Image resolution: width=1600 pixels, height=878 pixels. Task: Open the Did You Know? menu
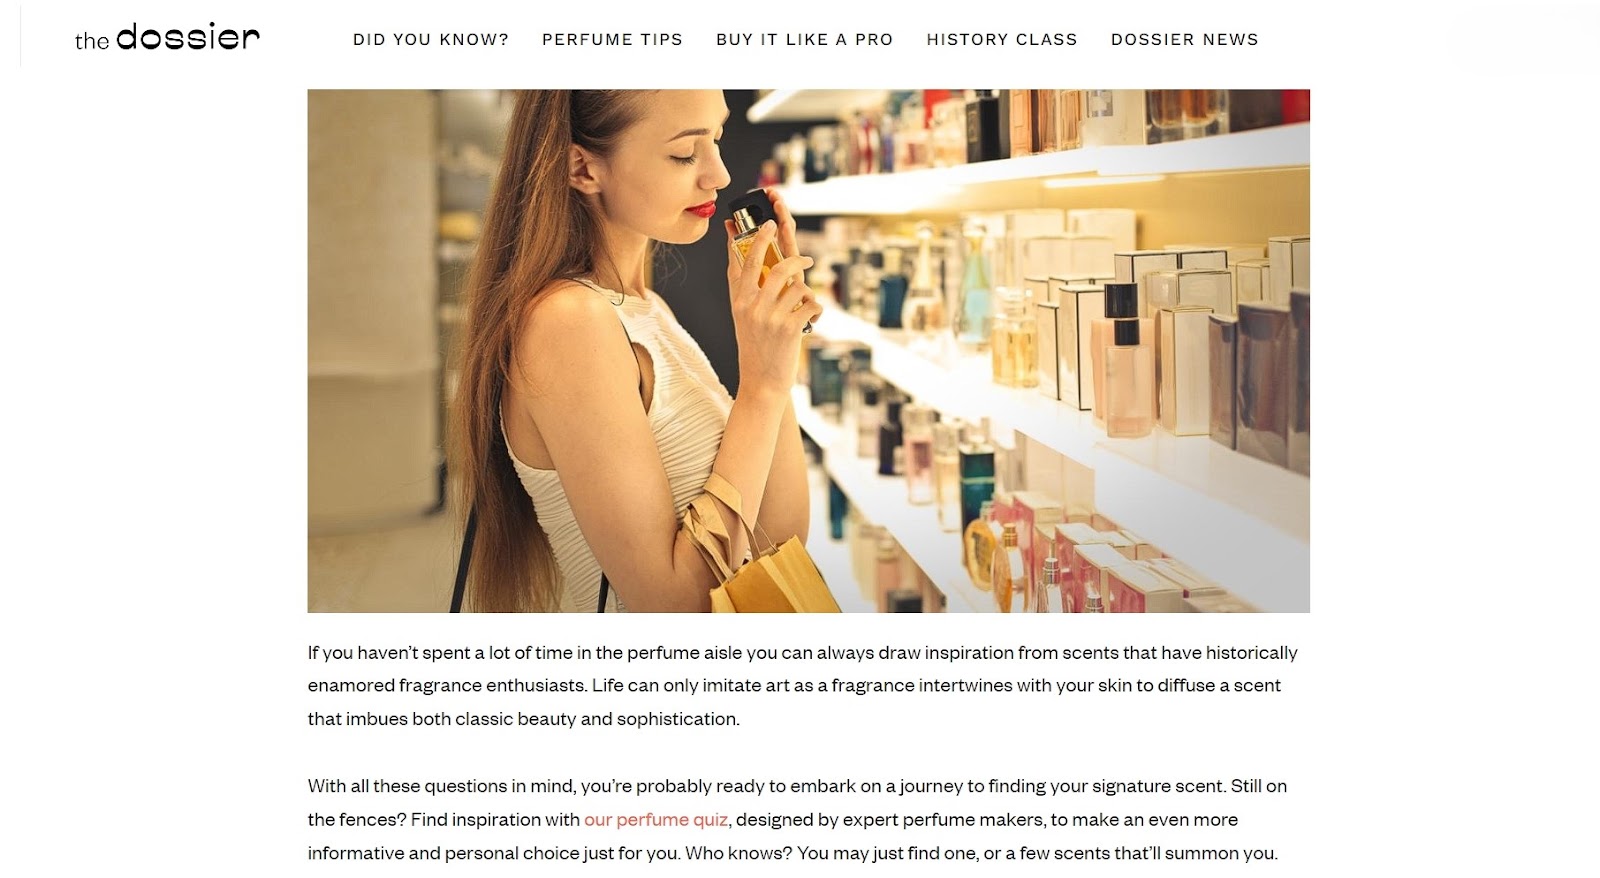[431, 40]
